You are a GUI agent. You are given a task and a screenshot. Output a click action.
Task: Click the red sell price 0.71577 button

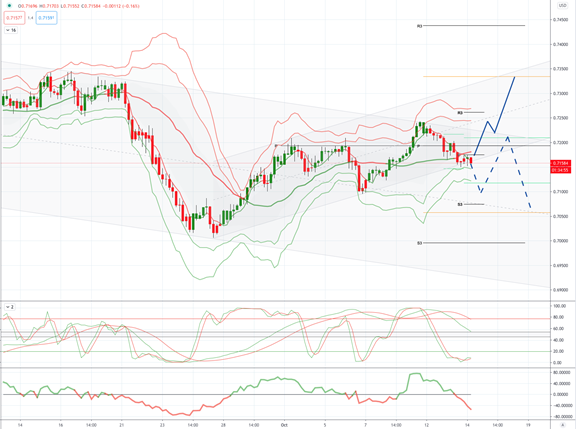(x=14, y=18)
